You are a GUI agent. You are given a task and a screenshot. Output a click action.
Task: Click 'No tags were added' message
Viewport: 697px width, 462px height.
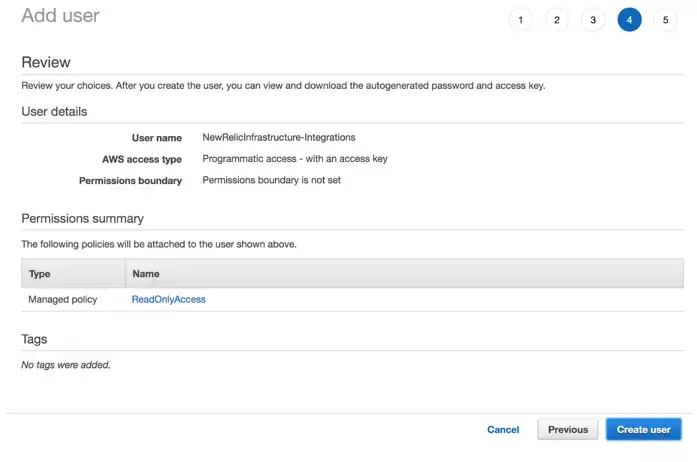pos(66,365)
